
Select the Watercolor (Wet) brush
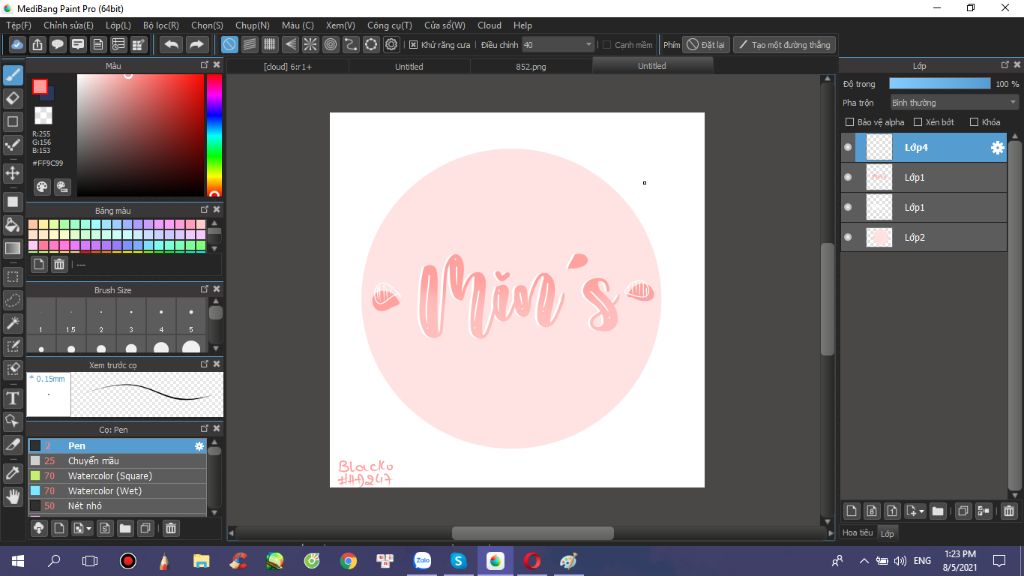point(104,491)
